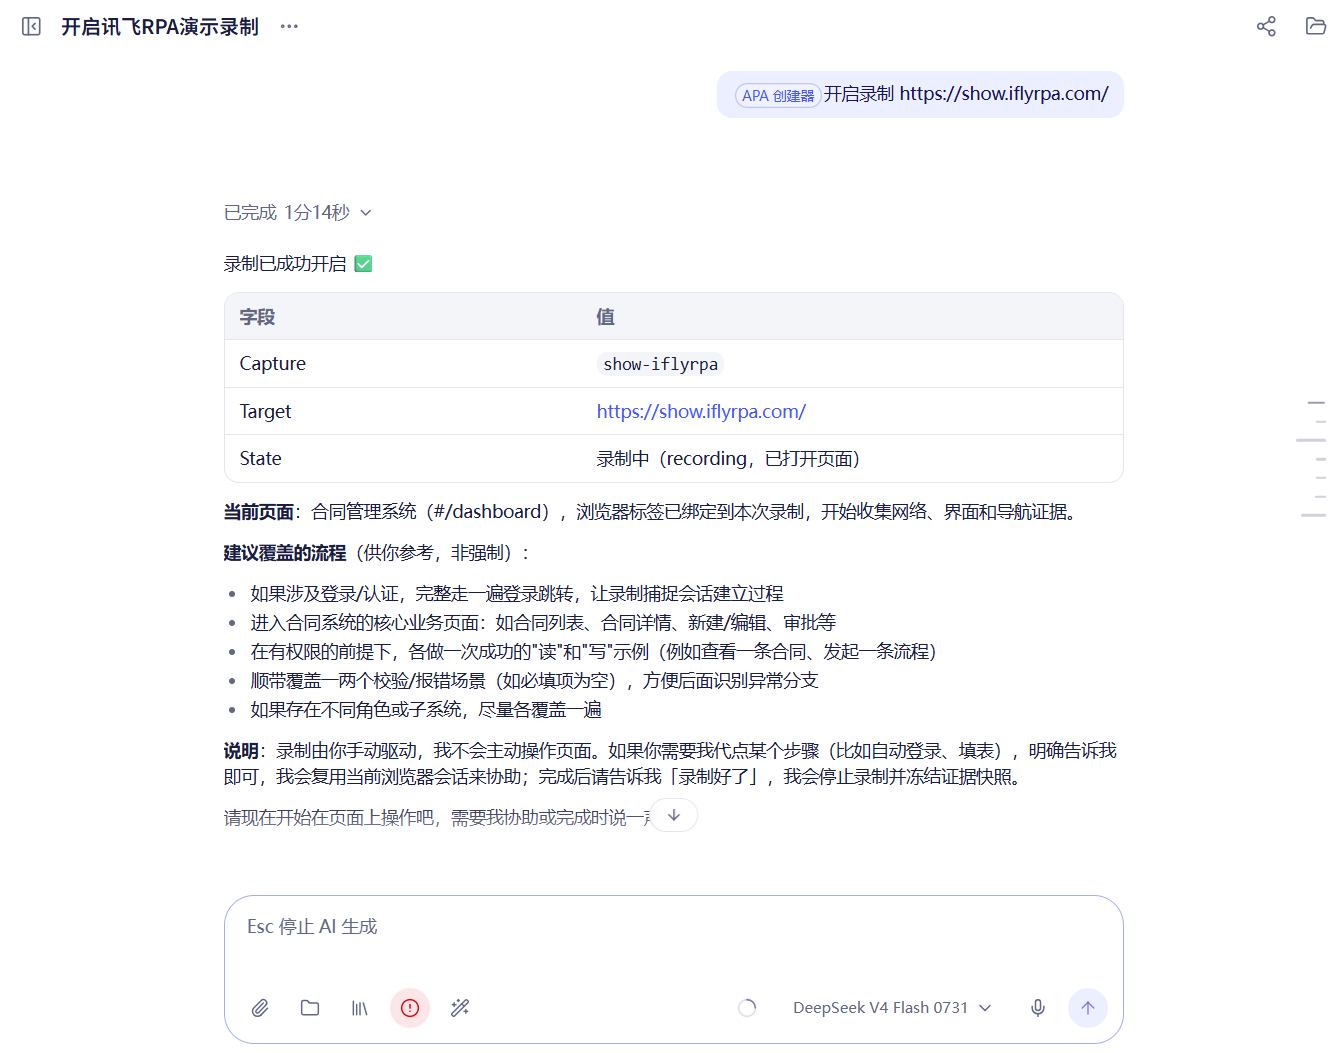Viewport: 1334px width, 1053px height.
Task: Click the APA 创建器 tag
Action: pos(778,95)
